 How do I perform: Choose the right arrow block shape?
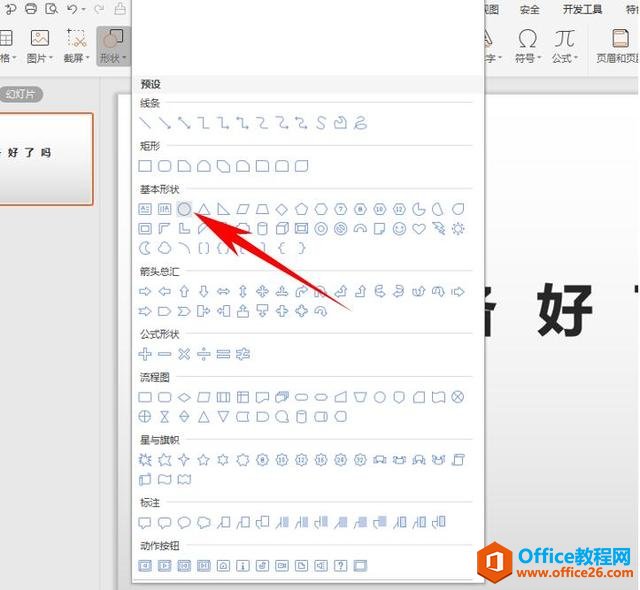(145, 292)
